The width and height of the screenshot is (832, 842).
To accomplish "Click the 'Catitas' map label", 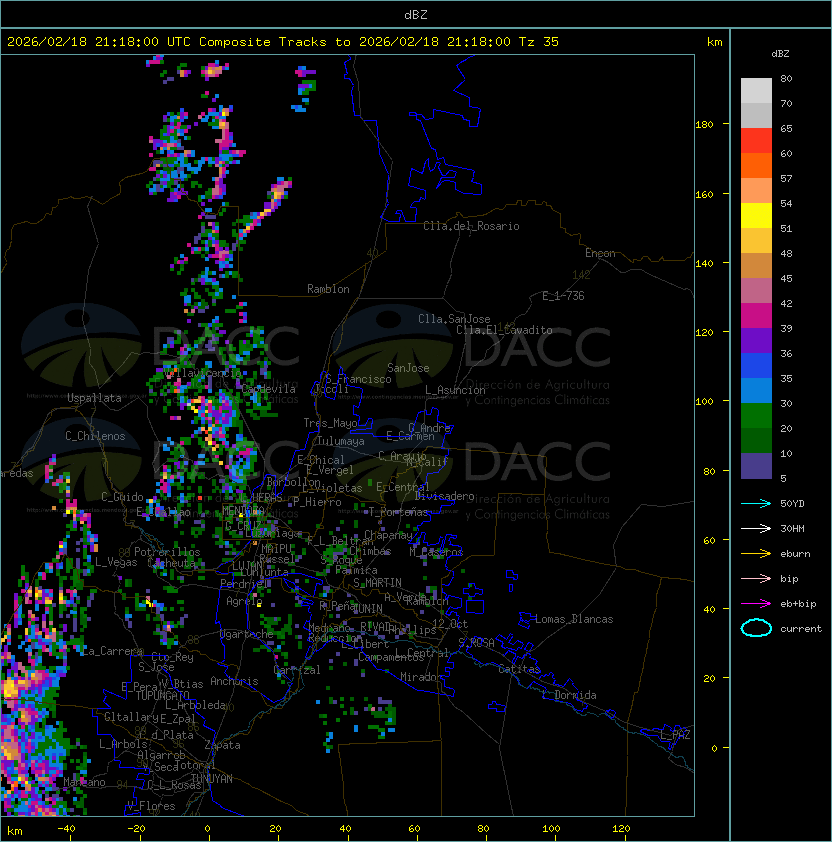I will coord(519,669).
